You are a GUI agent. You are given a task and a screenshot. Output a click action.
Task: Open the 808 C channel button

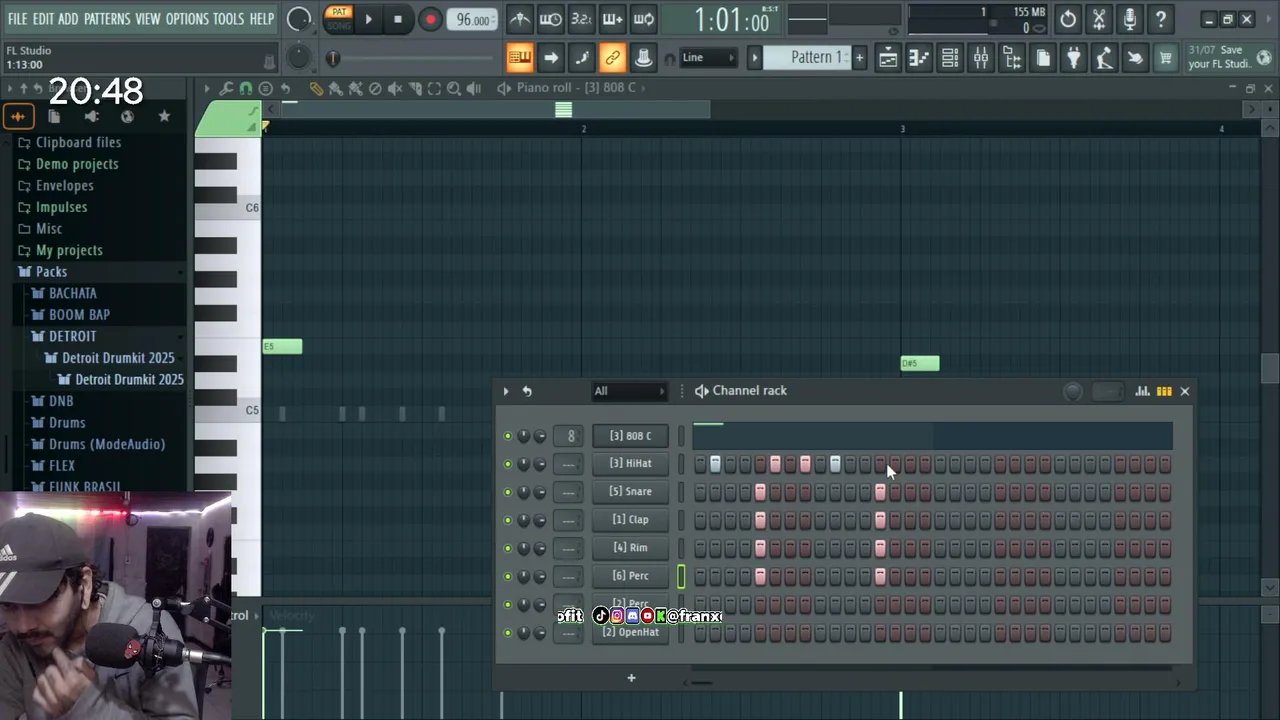630,436
